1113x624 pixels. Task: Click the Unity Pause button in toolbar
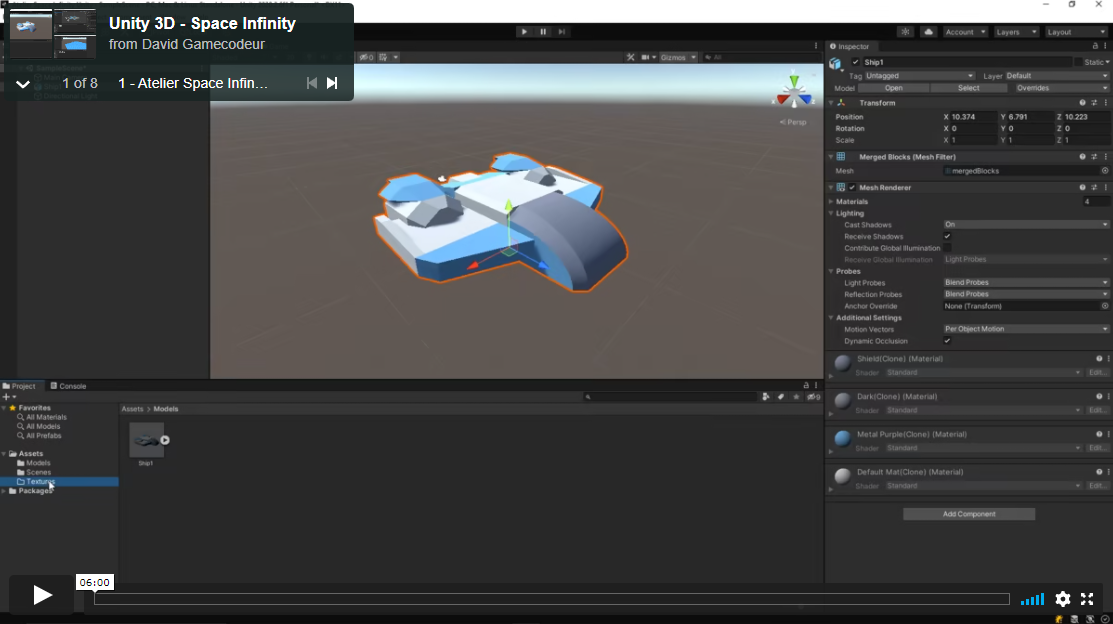click(544, 32)
